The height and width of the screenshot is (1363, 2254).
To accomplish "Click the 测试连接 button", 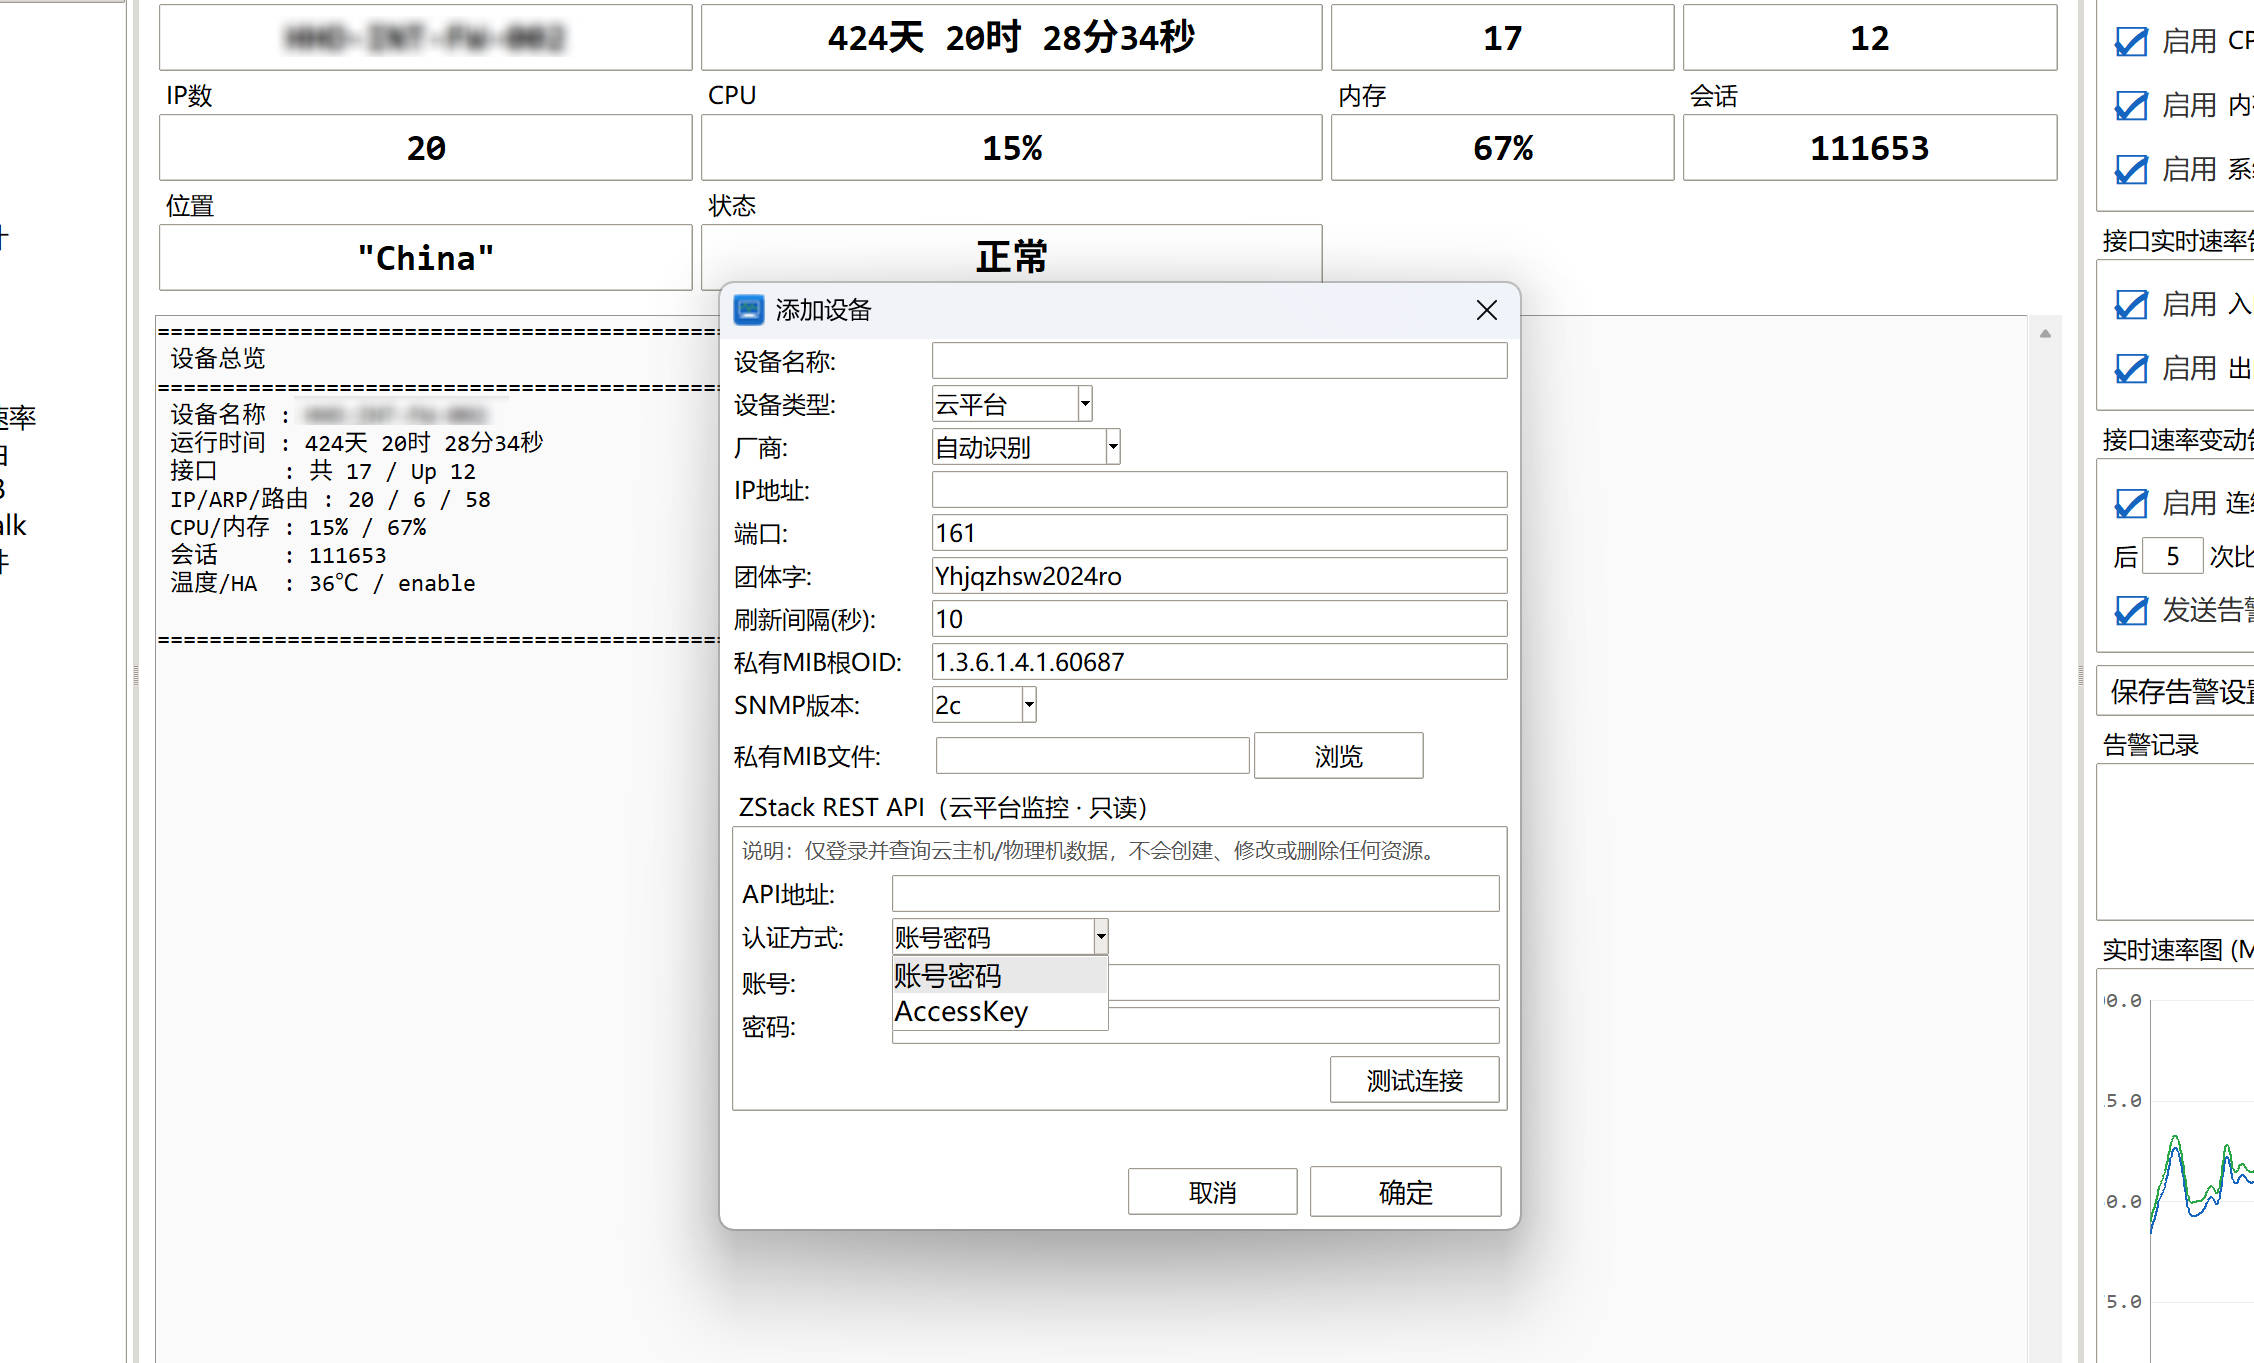I will (1414, 1080).
